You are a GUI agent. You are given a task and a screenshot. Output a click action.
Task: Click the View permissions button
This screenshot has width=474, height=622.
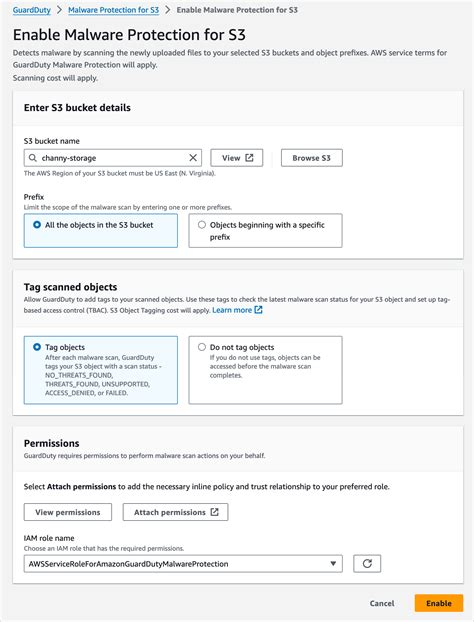[68, 512]
